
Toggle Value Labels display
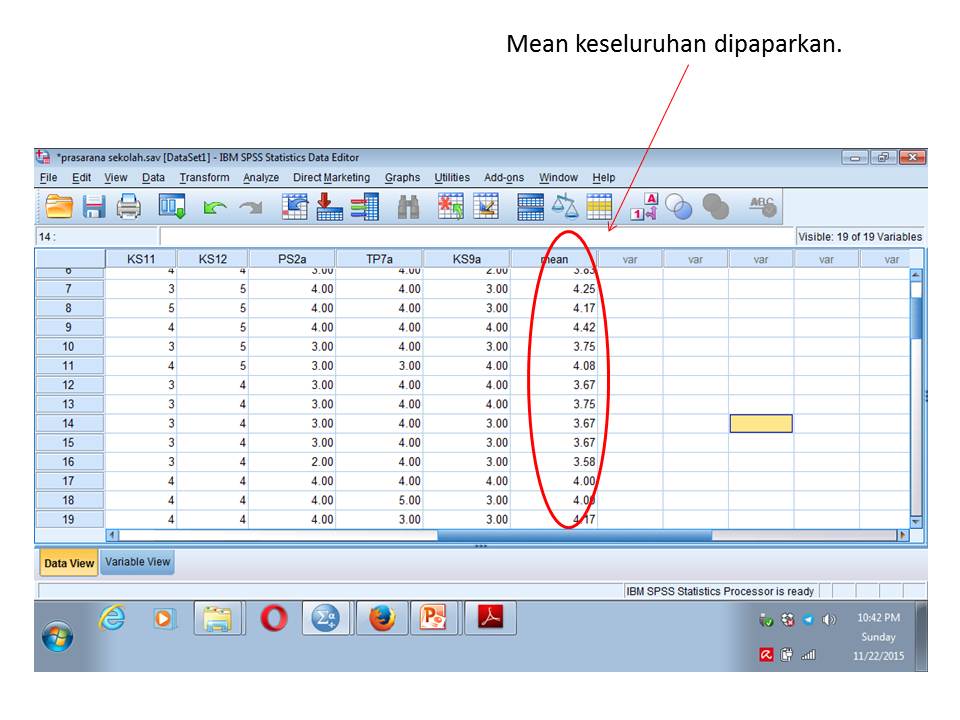(643, 206)
